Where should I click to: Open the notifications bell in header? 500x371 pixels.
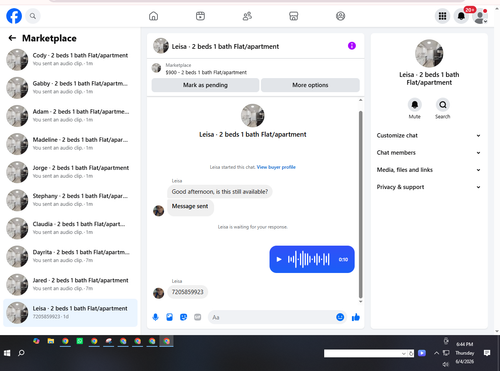[461, 16]
